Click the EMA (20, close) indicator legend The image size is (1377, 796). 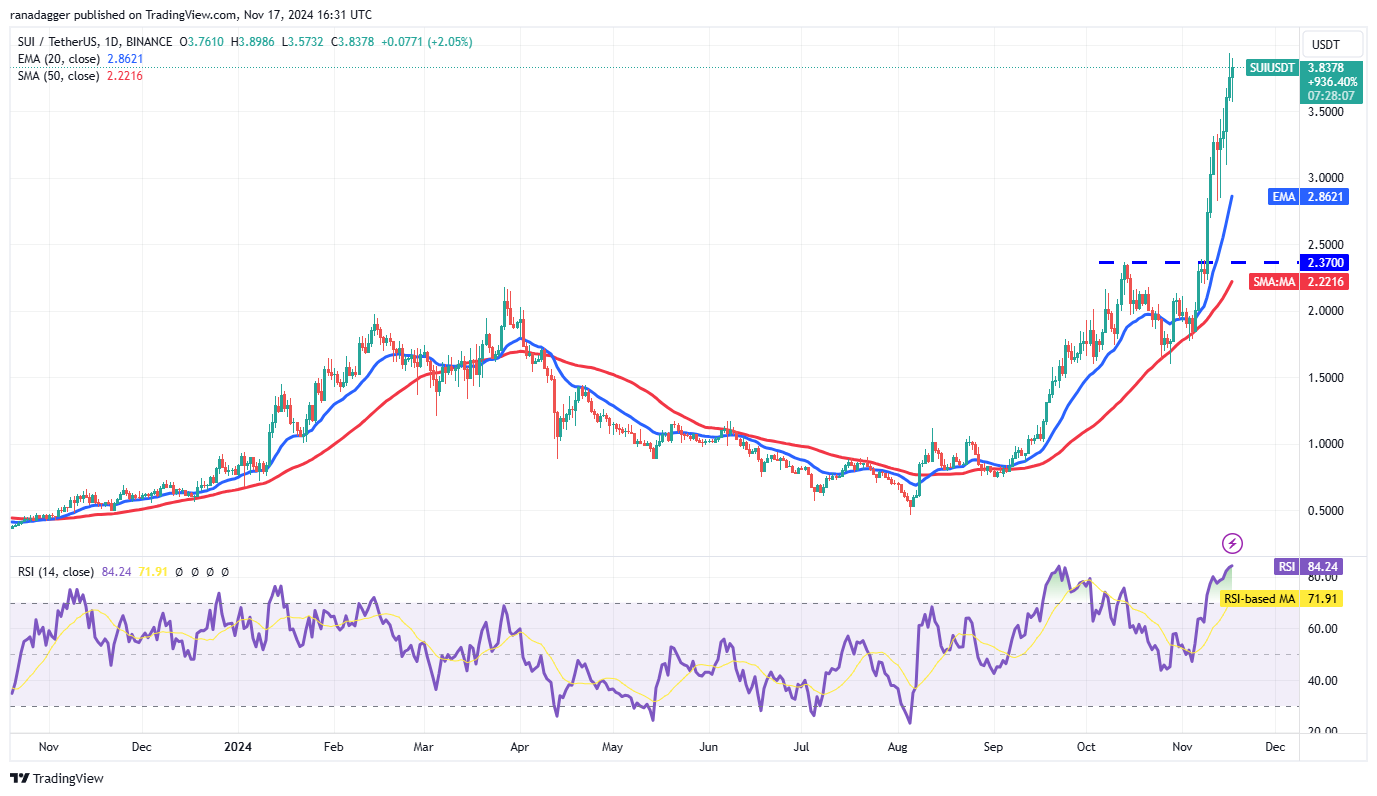pyautogui.click(x=59, y=59)
